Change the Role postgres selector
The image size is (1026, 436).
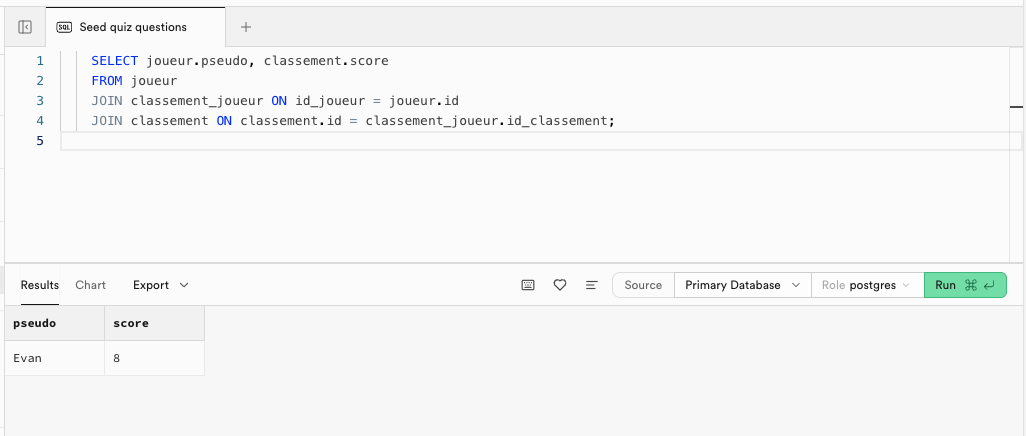pyautogui.click(x=866, y=285)
